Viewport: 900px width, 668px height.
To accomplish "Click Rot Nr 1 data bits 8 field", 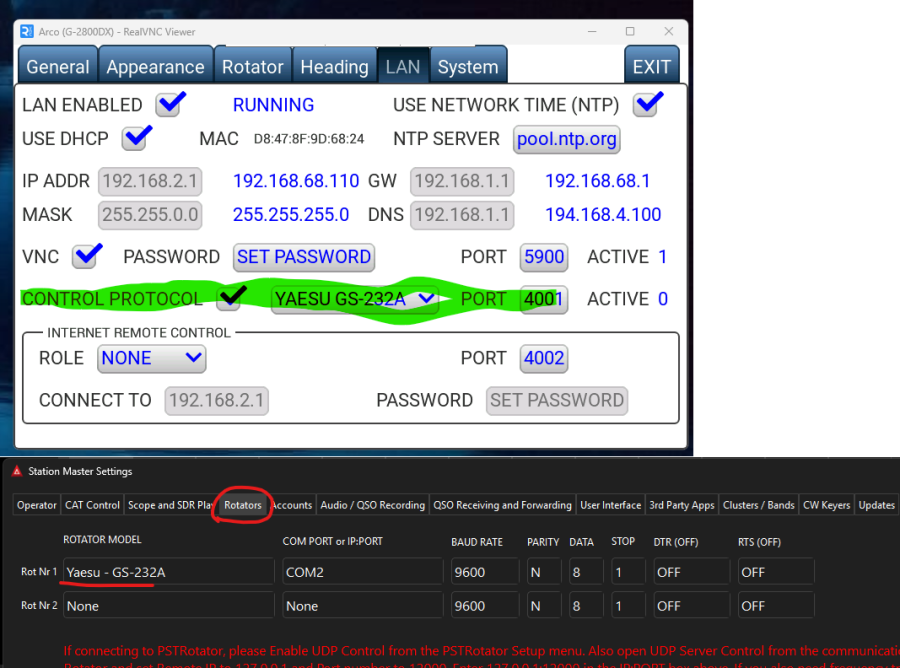I will [x=586, y=572].
